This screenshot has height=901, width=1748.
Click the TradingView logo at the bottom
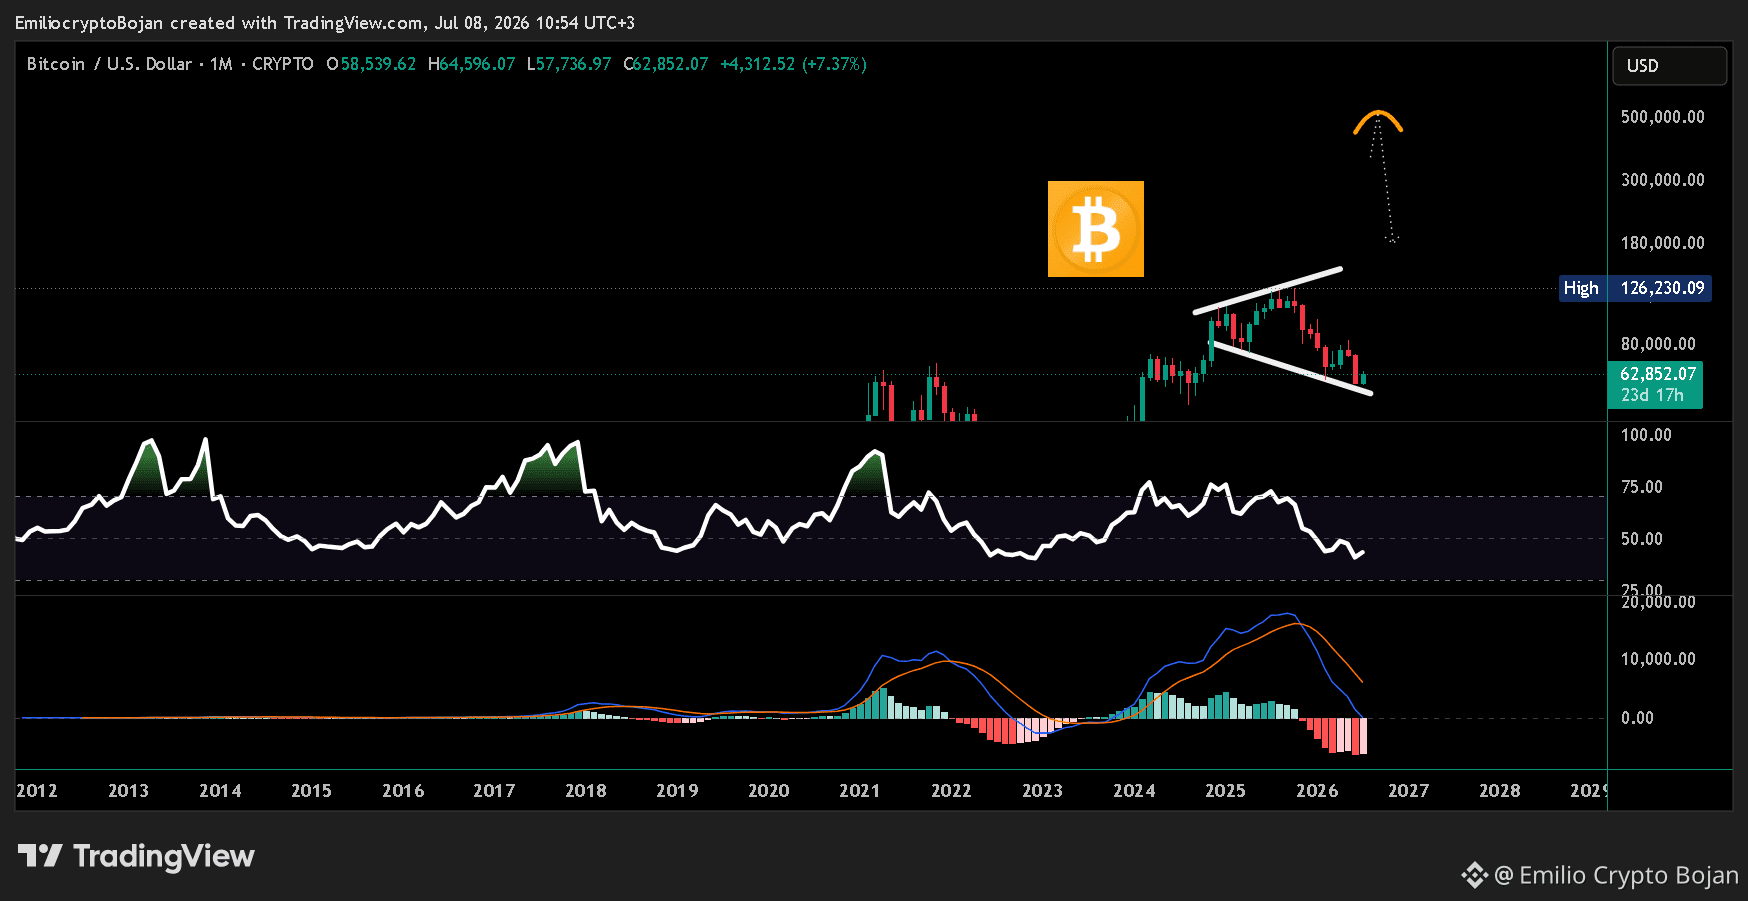click(x=136, y=856)
